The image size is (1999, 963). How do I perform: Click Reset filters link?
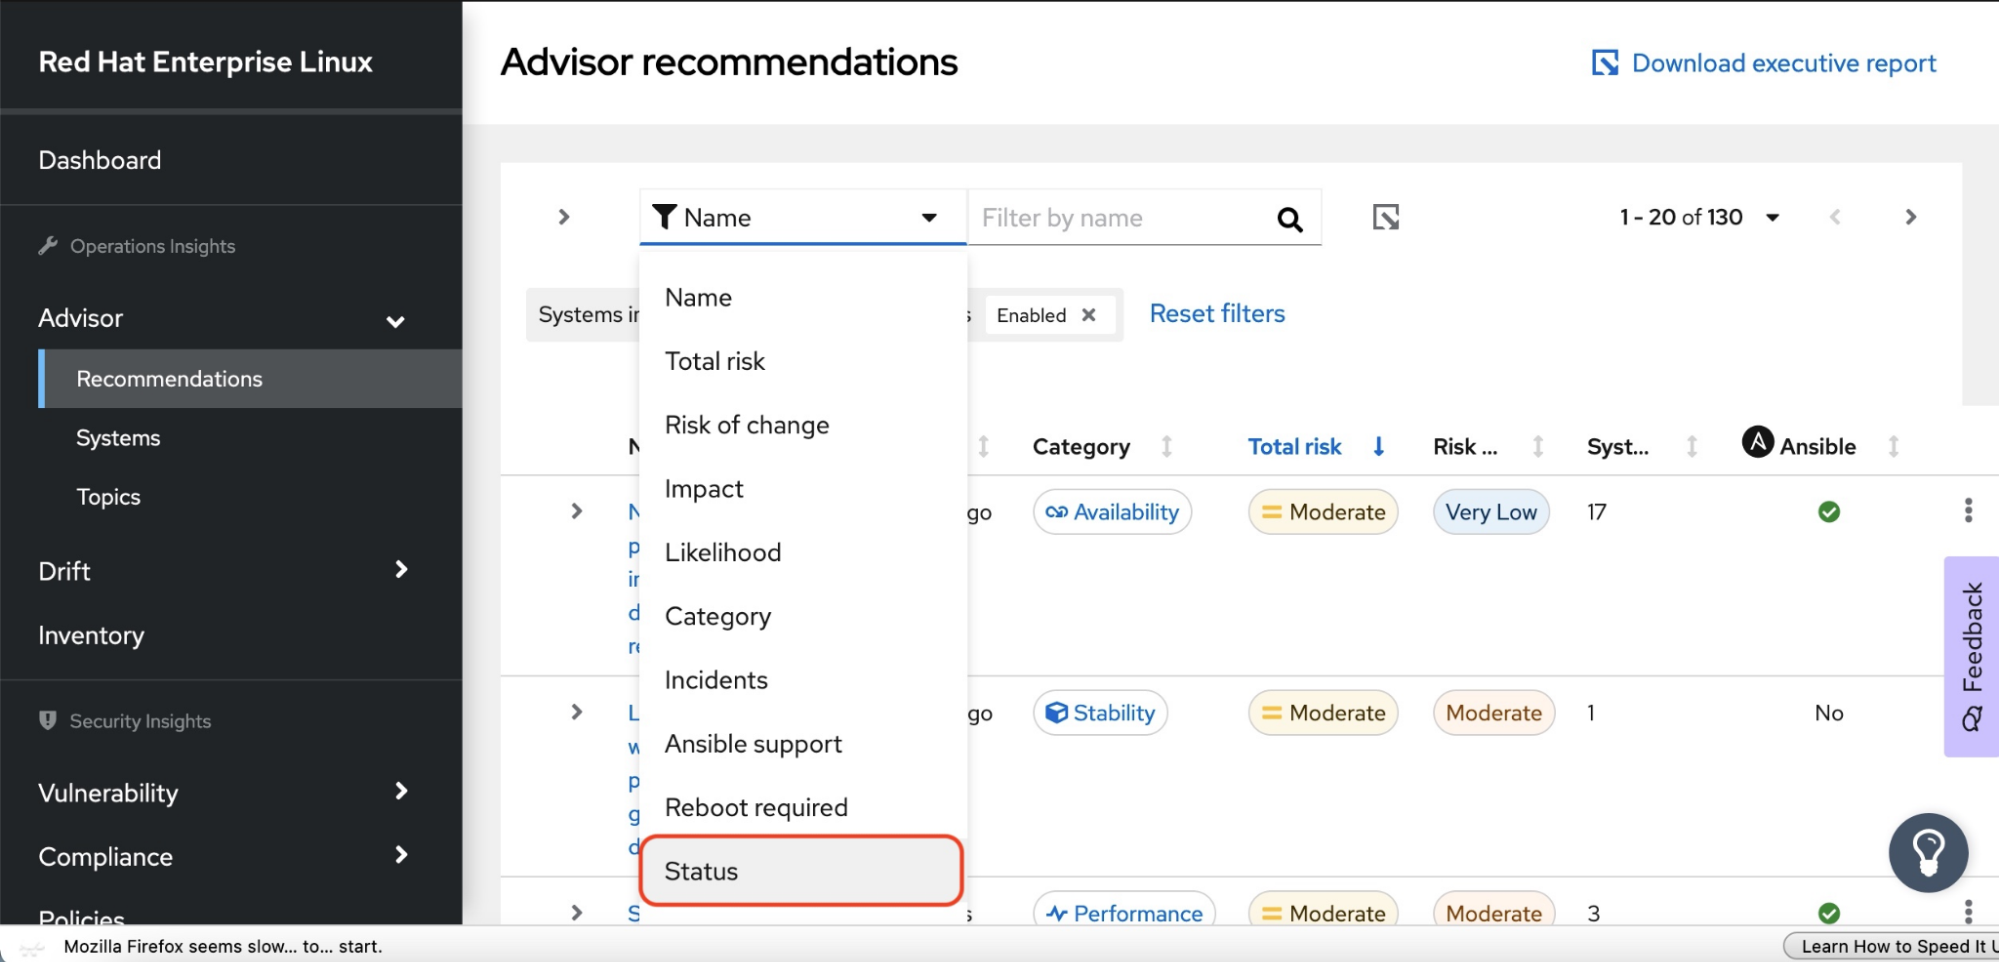click(1217, 314)
